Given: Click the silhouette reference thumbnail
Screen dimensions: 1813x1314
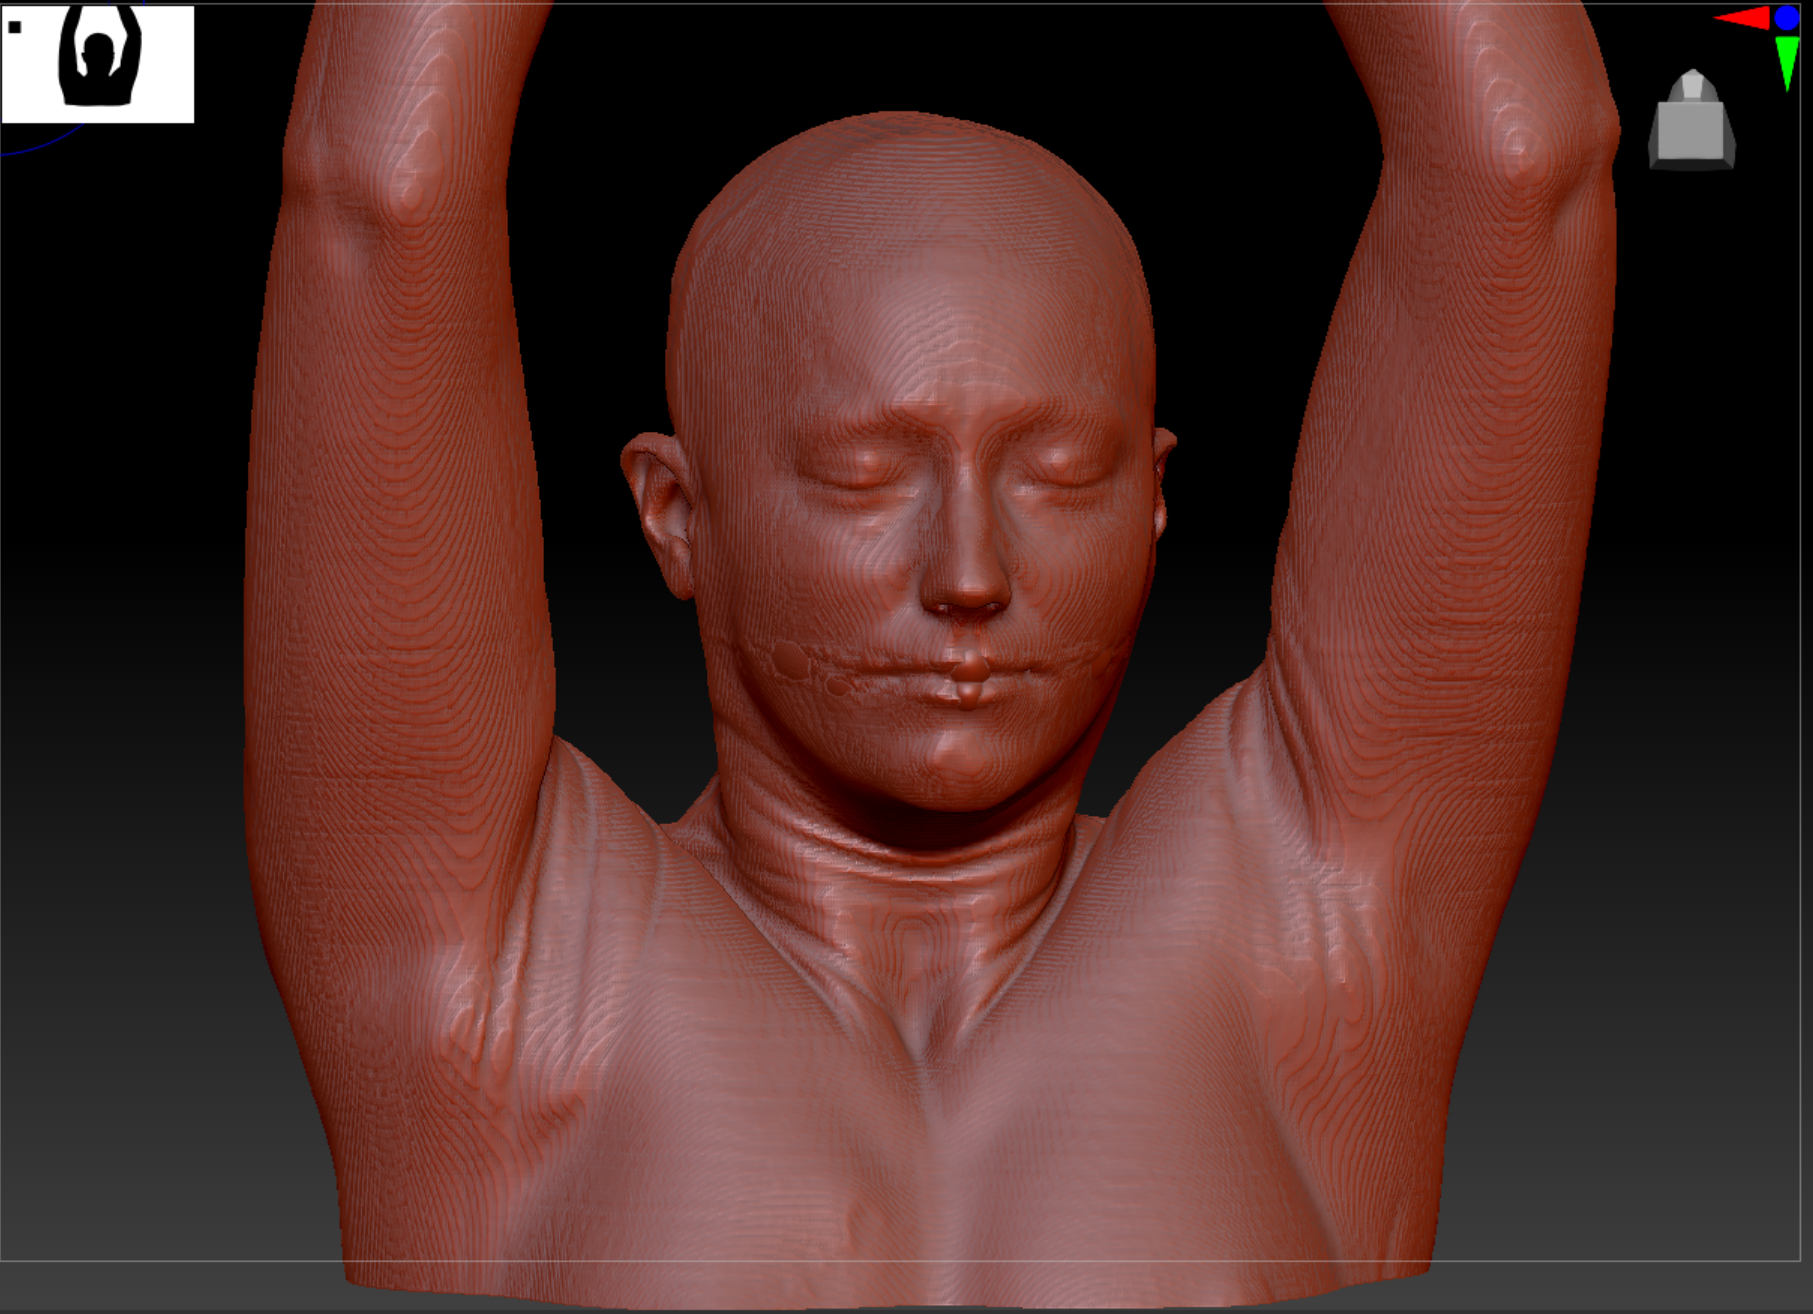Looking at the screenshot, I should 98,64.
